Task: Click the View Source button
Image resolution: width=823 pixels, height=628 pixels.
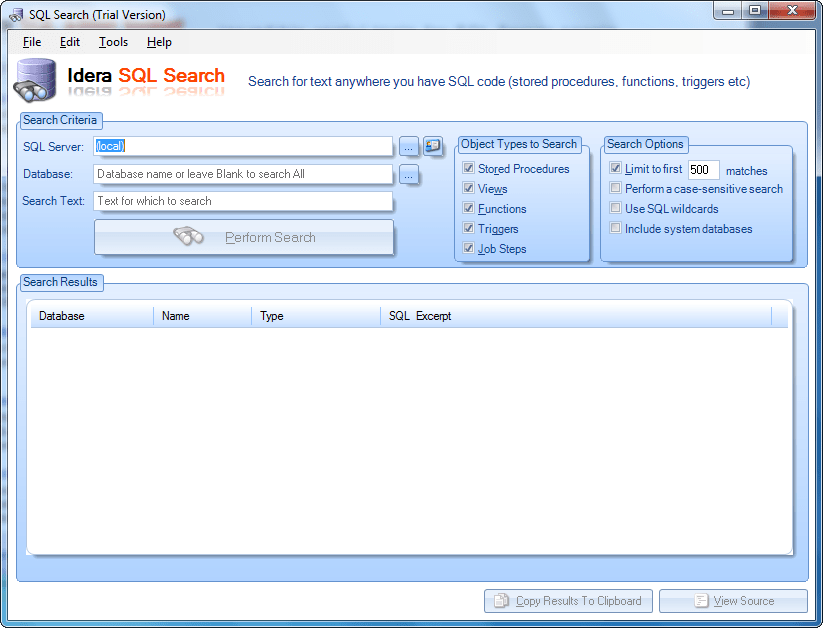Action: pyautogui.click(x=733, y=601)
